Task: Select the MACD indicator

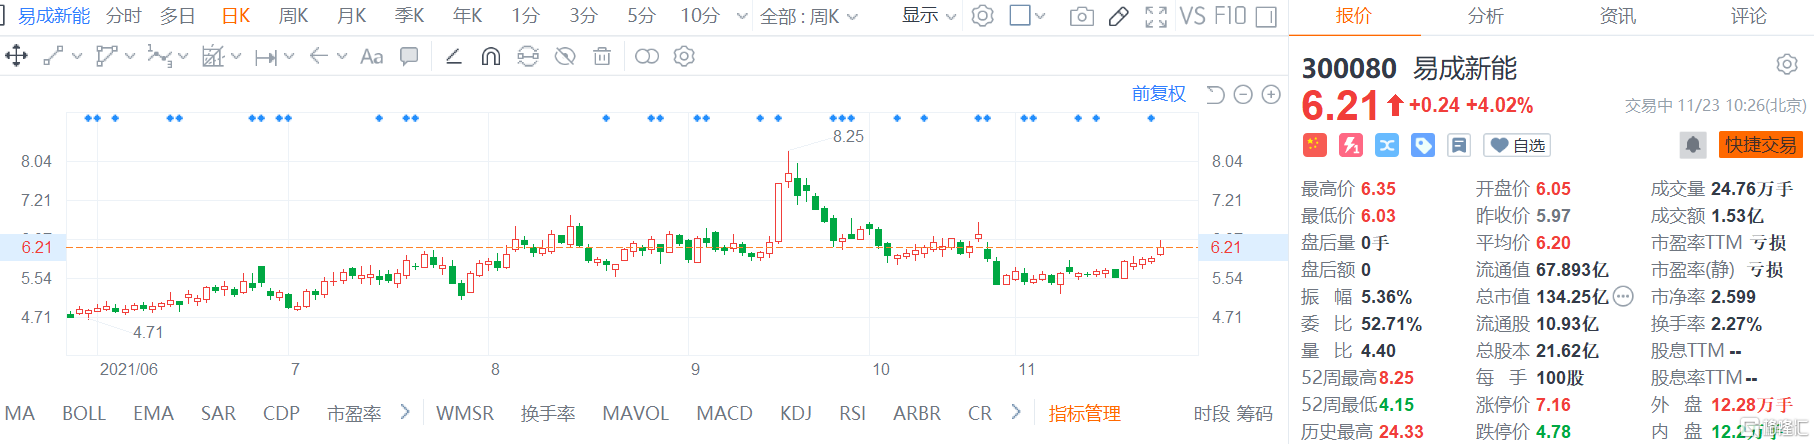Action: click(x=724, y=413)
